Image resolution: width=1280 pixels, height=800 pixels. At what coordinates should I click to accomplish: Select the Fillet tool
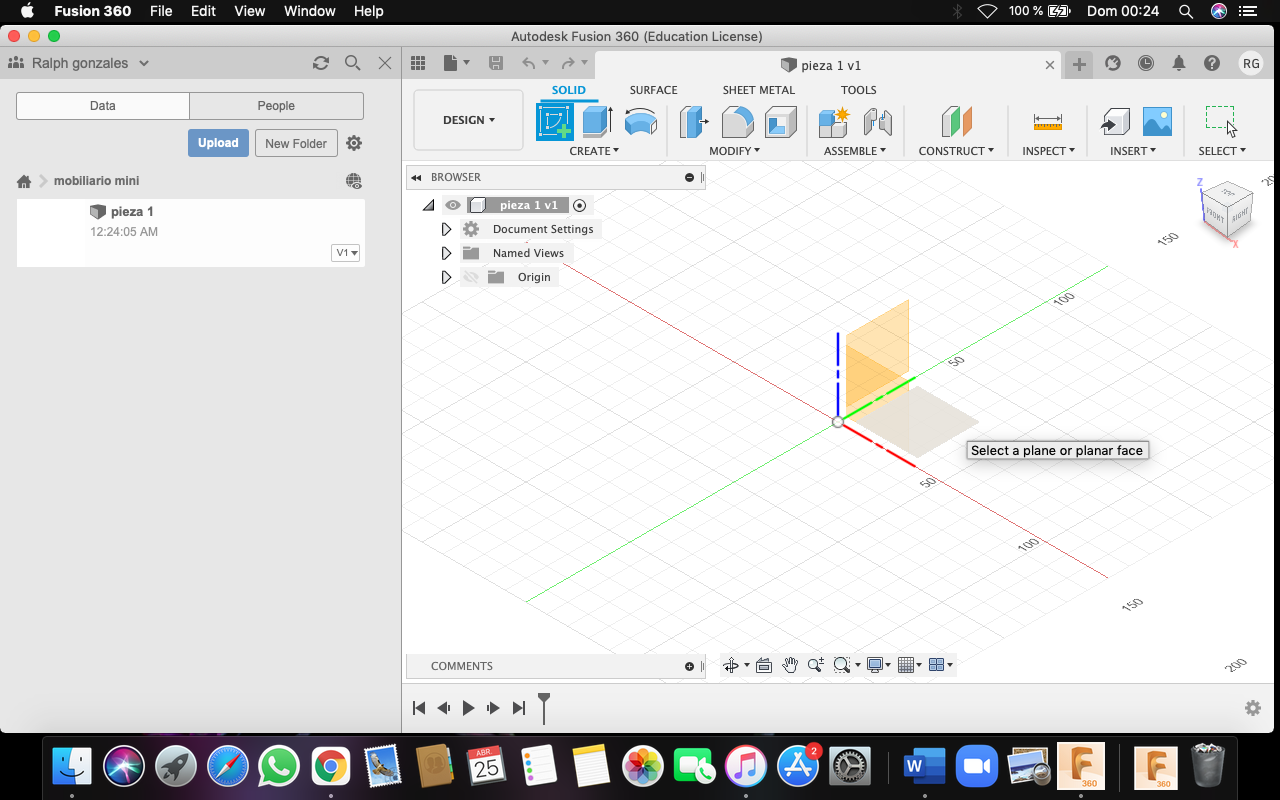tap(738, 122)
